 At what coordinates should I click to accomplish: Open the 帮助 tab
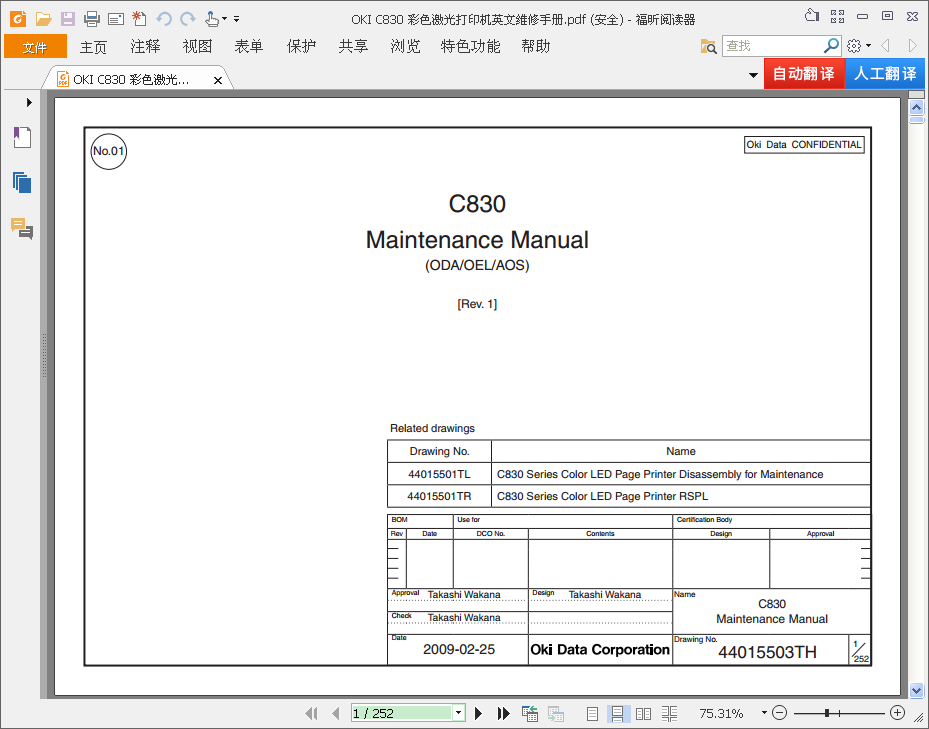coord(536,47)
